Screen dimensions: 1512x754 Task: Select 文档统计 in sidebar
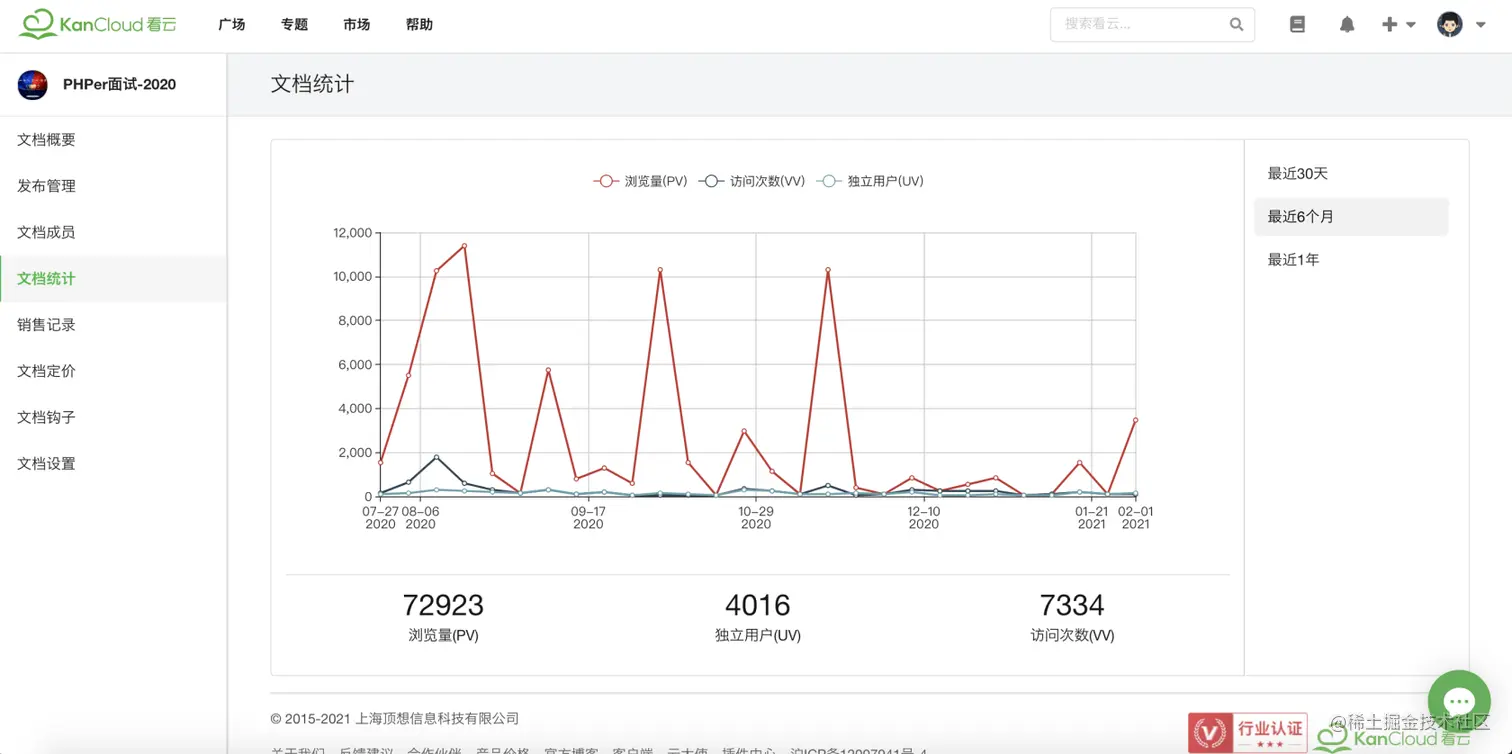[x=113, y=279]
